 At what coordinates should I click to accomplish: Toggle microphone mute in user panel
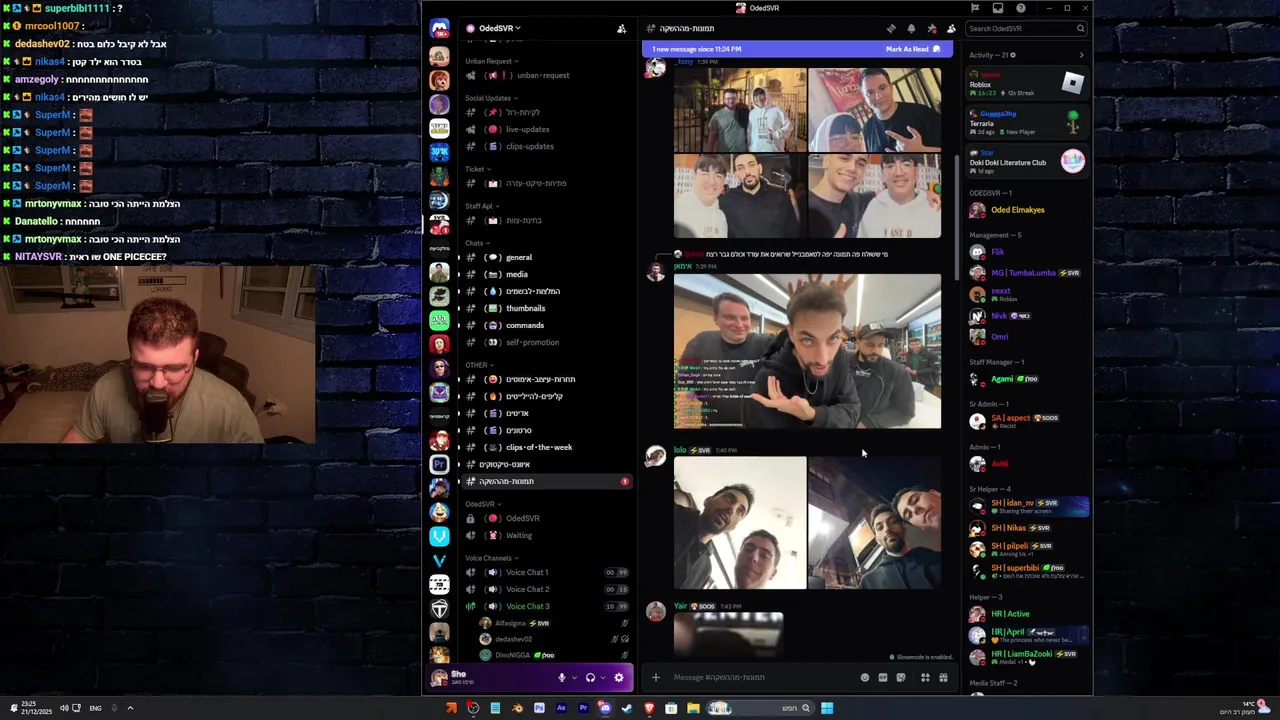[561, 678]
